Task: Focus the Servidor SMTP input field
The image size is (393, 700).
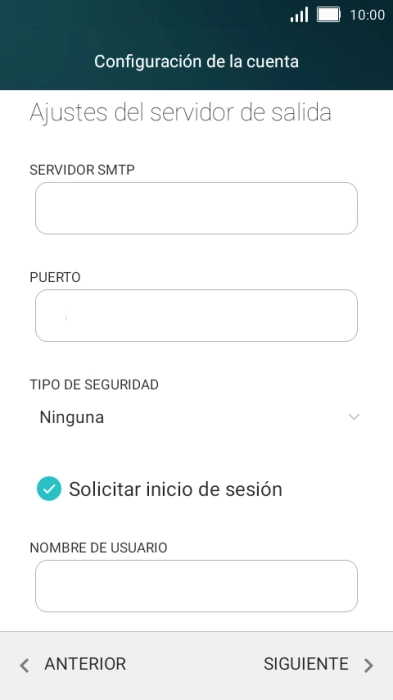Action: click(196, 208)
